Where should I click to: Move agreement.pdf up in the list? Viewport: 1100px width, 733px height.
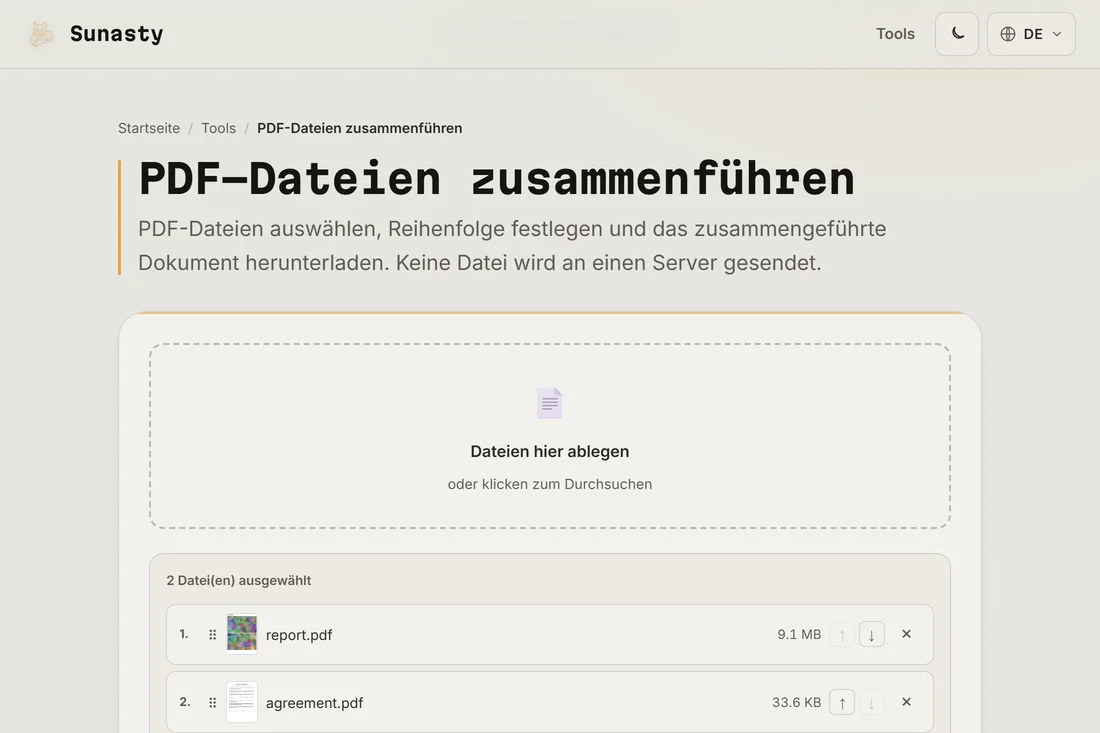coord(842,702)
